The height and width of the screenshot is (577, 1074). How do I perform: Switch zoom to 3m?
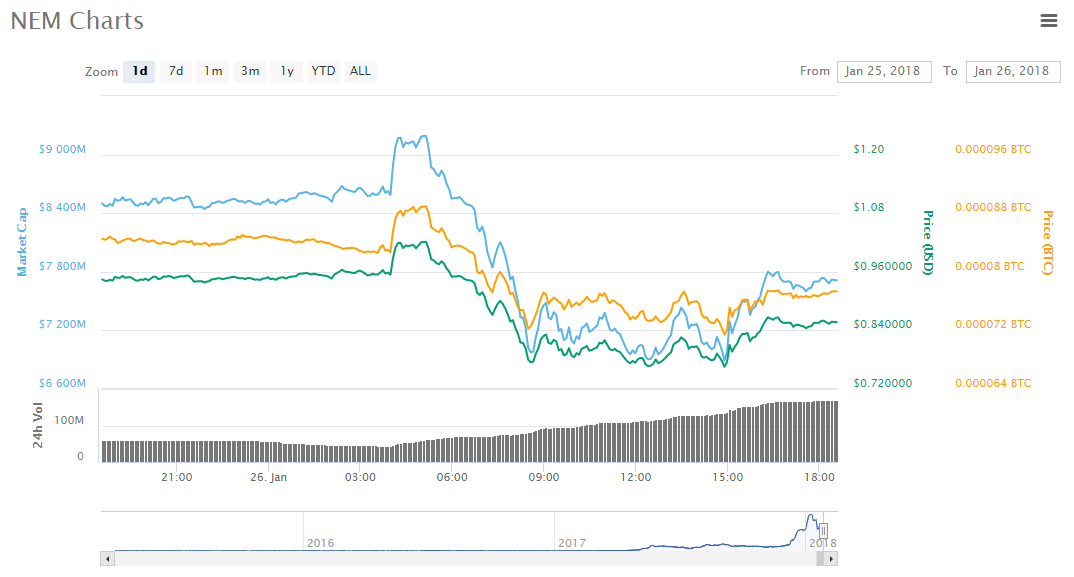(250, 71)
